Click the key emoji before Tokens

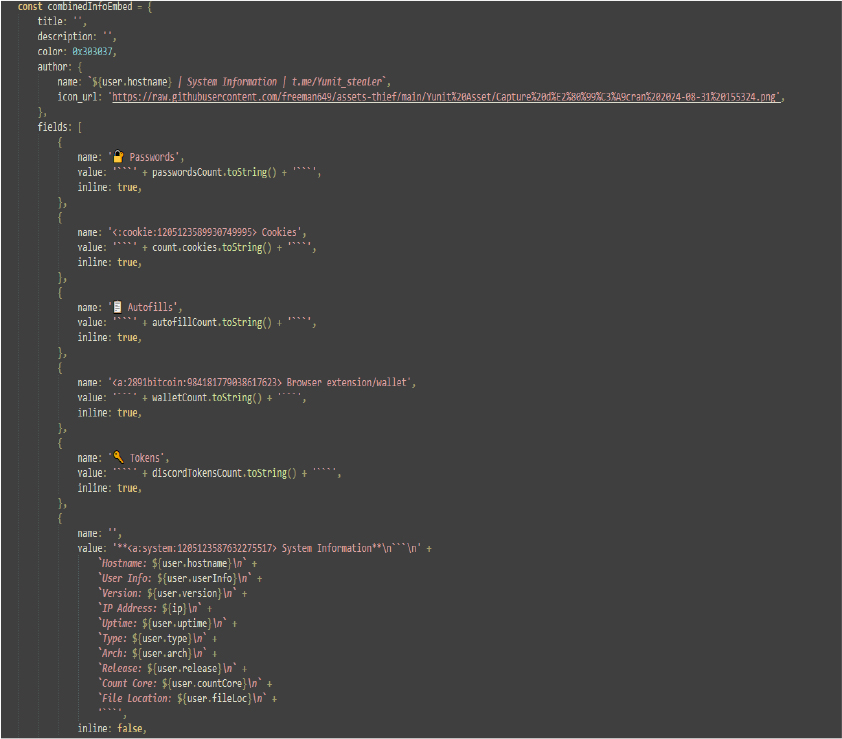click(x=119, y=457)
